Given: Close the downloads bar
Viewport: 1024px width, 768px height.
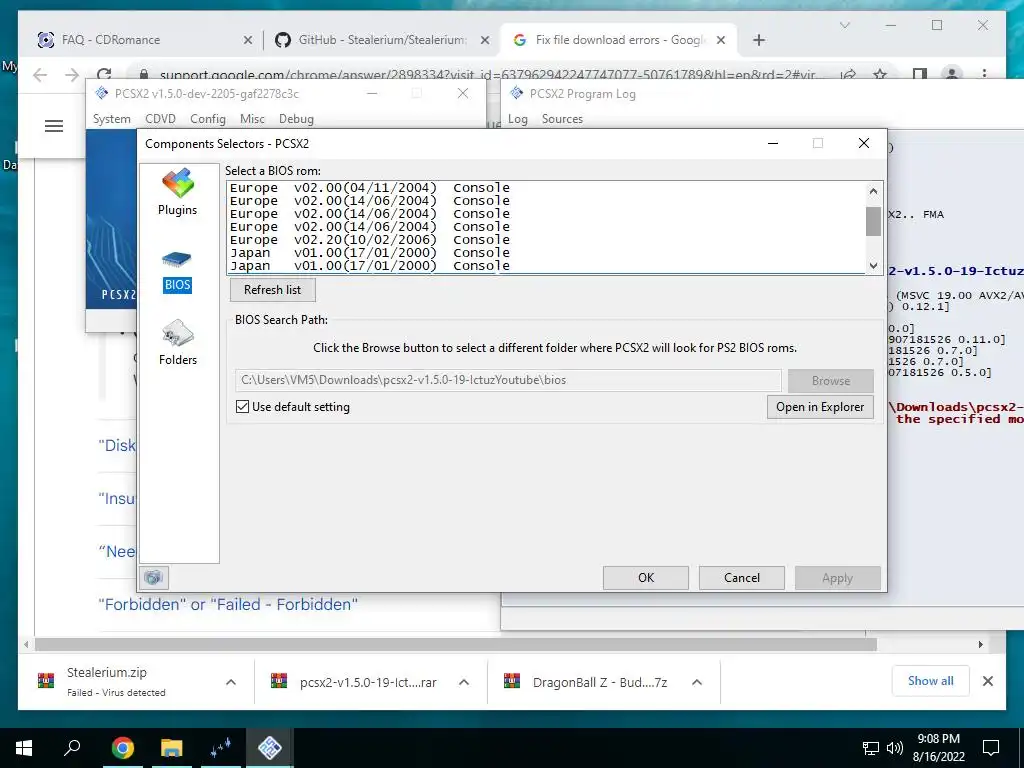Looking at the screenshot, I should pos(987,681).
